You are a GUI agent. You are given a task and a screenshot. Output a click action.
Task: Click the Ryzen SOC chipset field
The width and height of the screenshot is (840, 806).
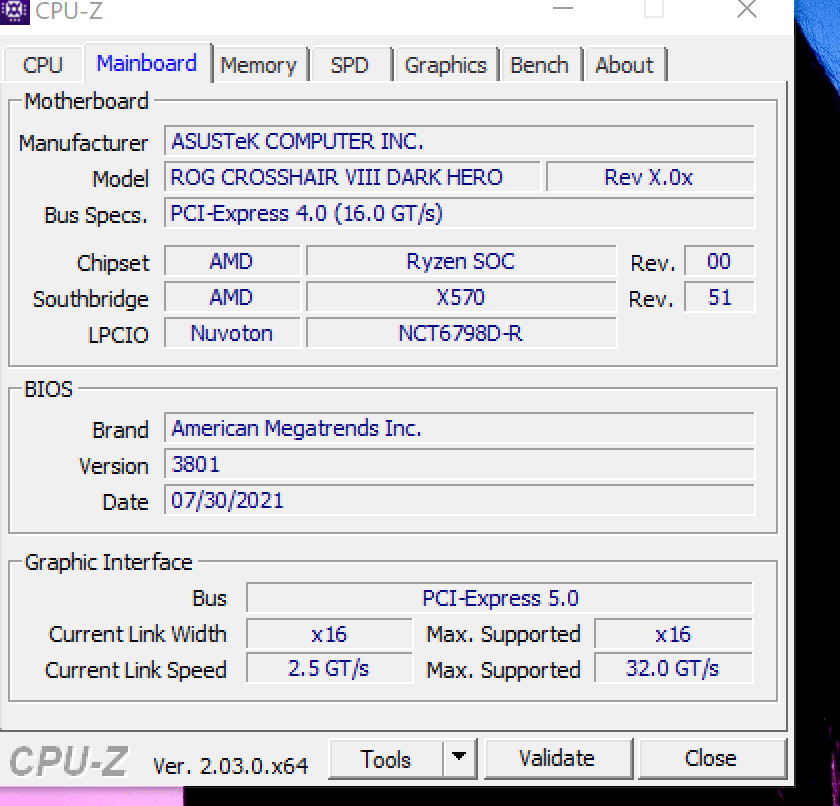pos(461,261)
